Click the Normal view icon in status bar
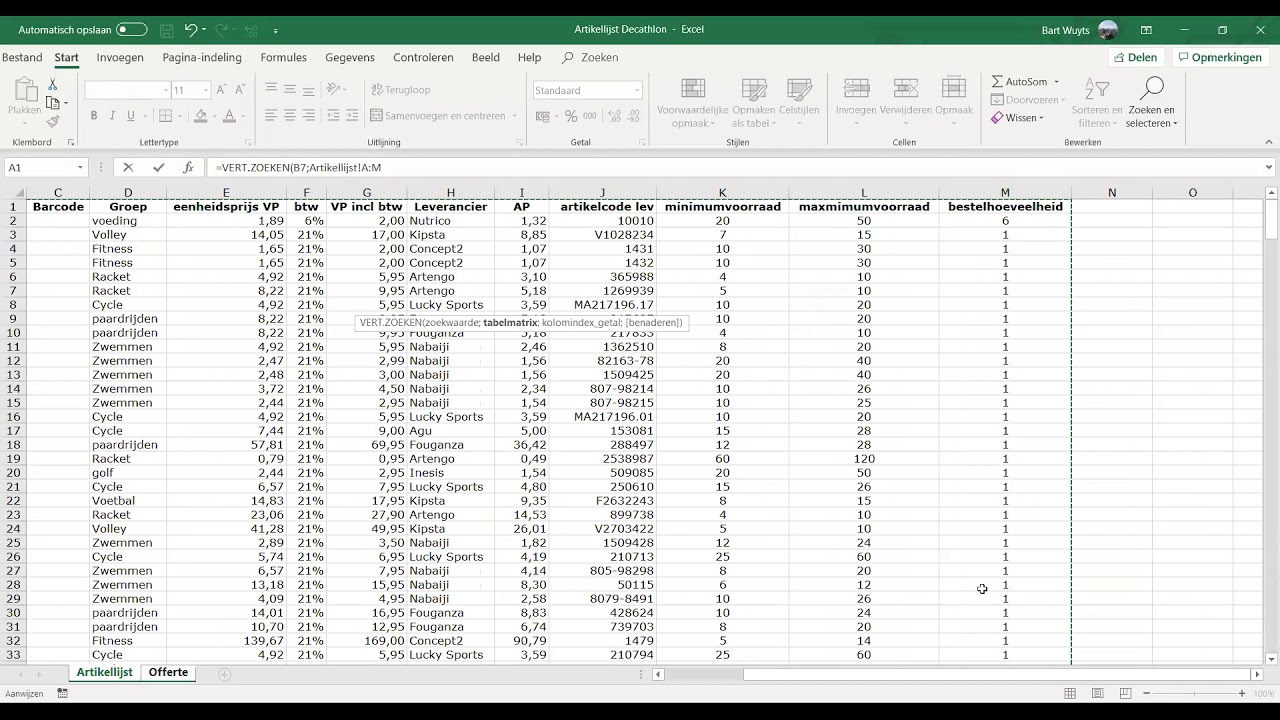The width and height of the screenshot is (1280, 720). coord(1070,694)
